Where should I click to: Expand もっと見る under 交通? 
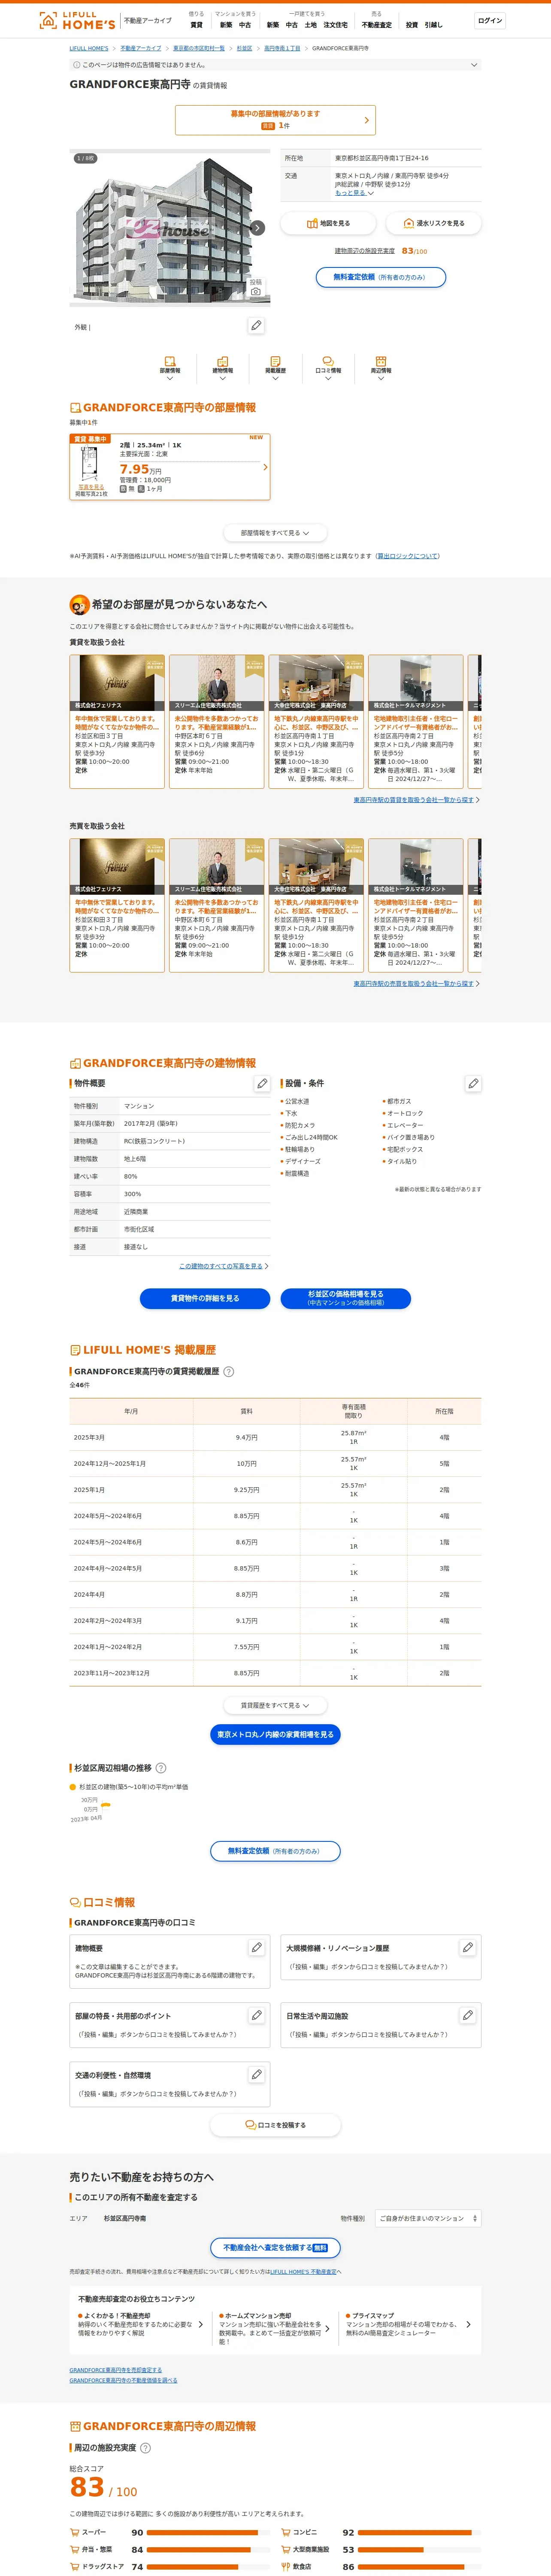pos(354,193)
